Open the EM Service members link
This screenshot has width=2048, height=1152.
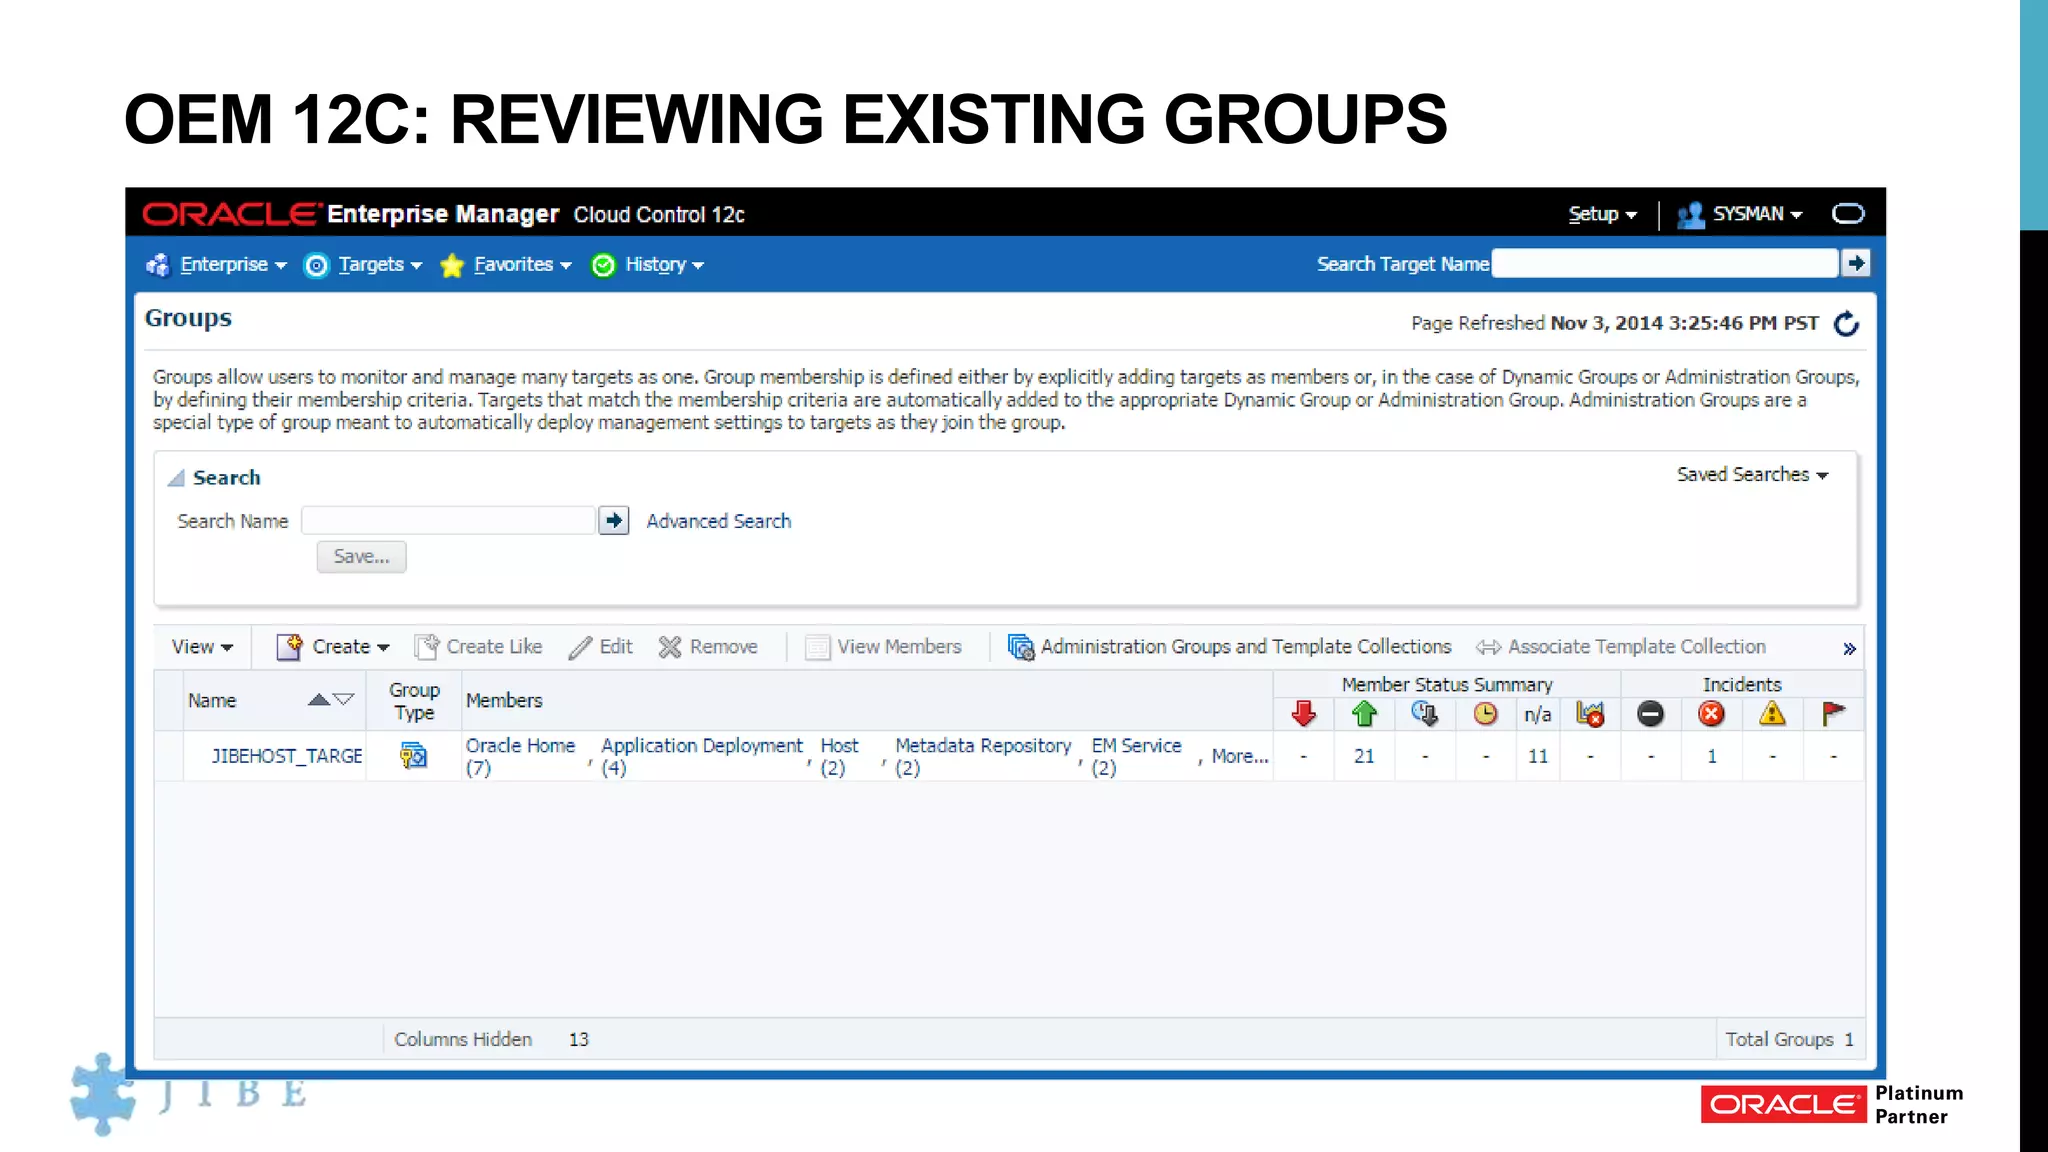pos(1136,756)
